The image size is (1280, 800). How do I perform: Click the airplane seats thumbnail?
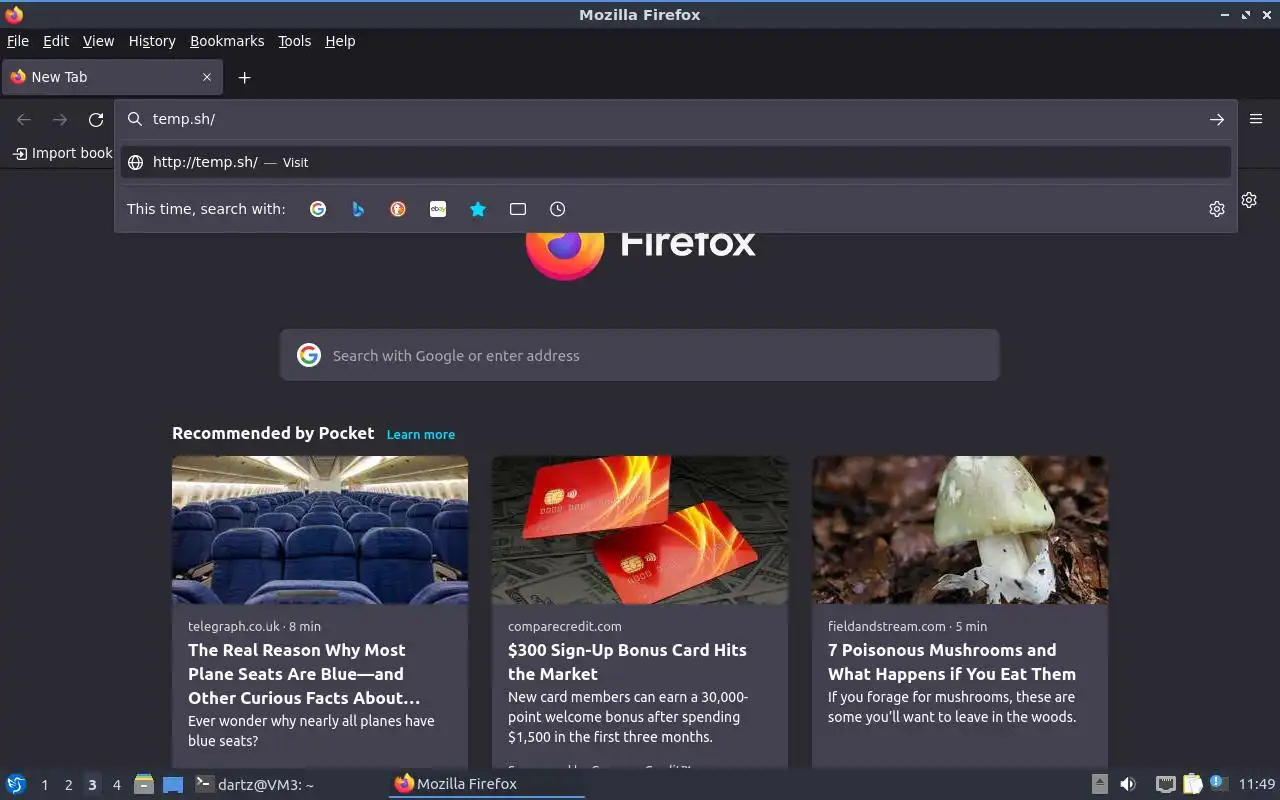pyautogui.click(x=320, y=530)
